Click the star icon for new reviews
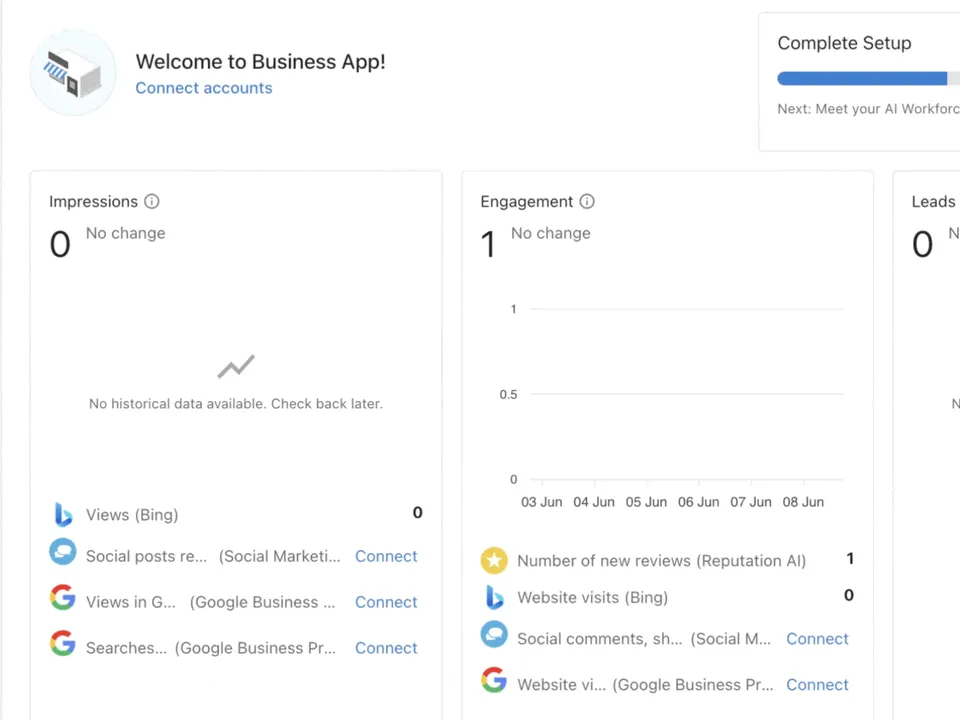960x720 pixels. pyautogui.click(x=494, y=560)
